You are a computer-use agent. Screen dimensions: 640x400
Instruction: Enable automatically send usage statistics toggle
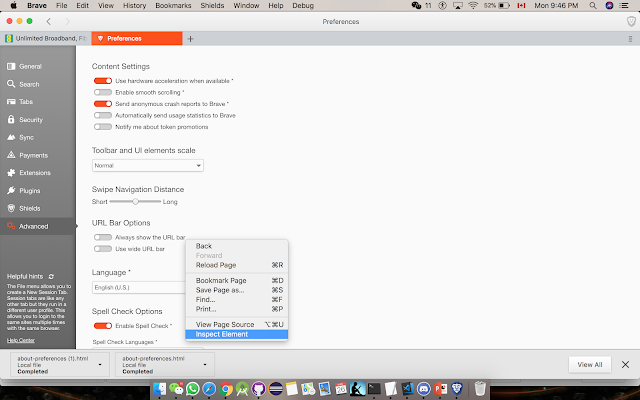tap(103, 116)
